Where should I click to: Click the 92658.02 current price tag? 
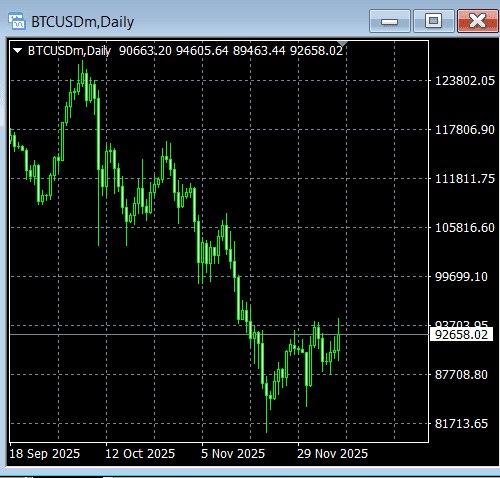pos(461,334)
